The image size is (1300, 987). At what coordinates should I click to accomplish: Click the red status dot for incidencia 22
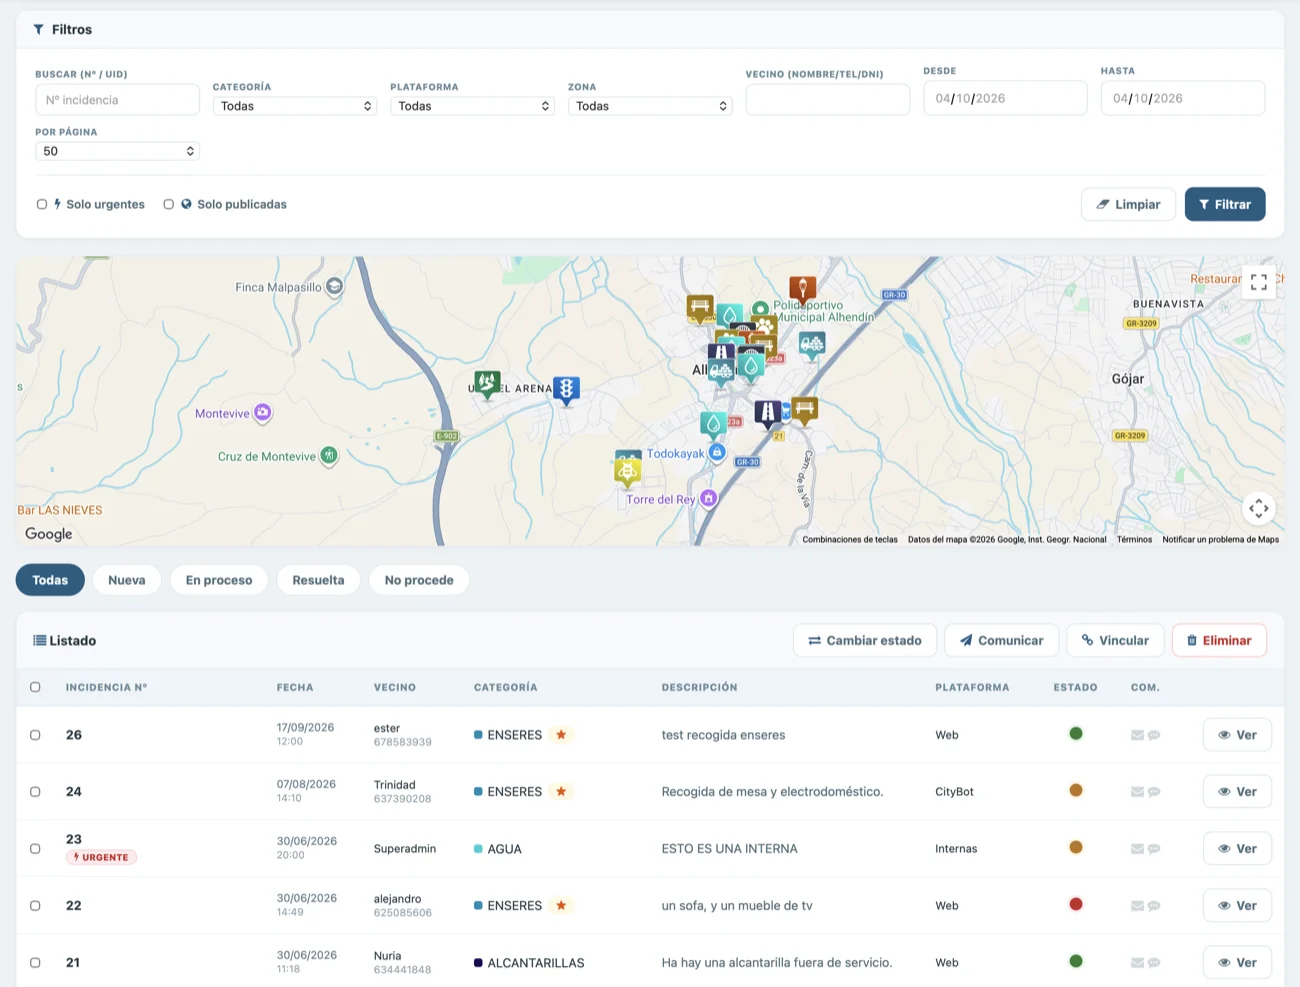1076,904
